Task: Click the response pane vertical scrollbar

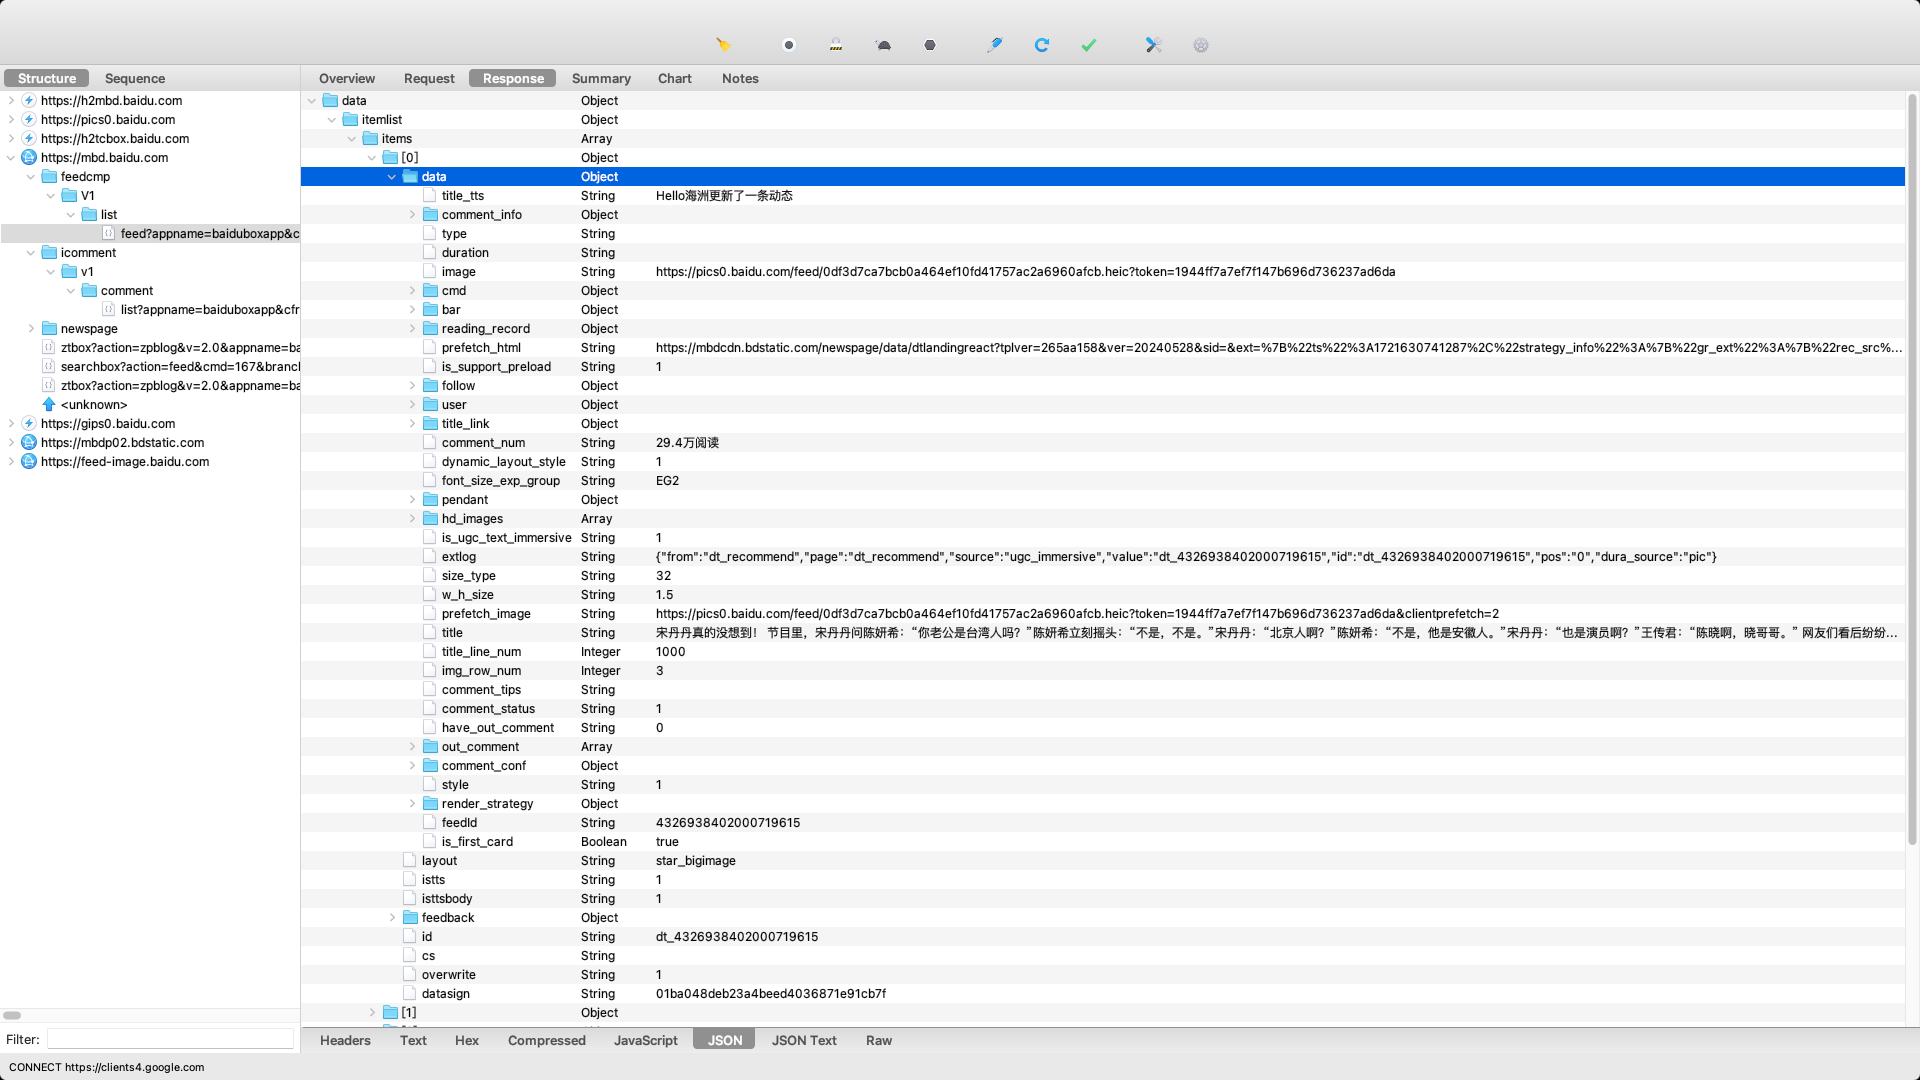Action: [x=1912, y=470]
